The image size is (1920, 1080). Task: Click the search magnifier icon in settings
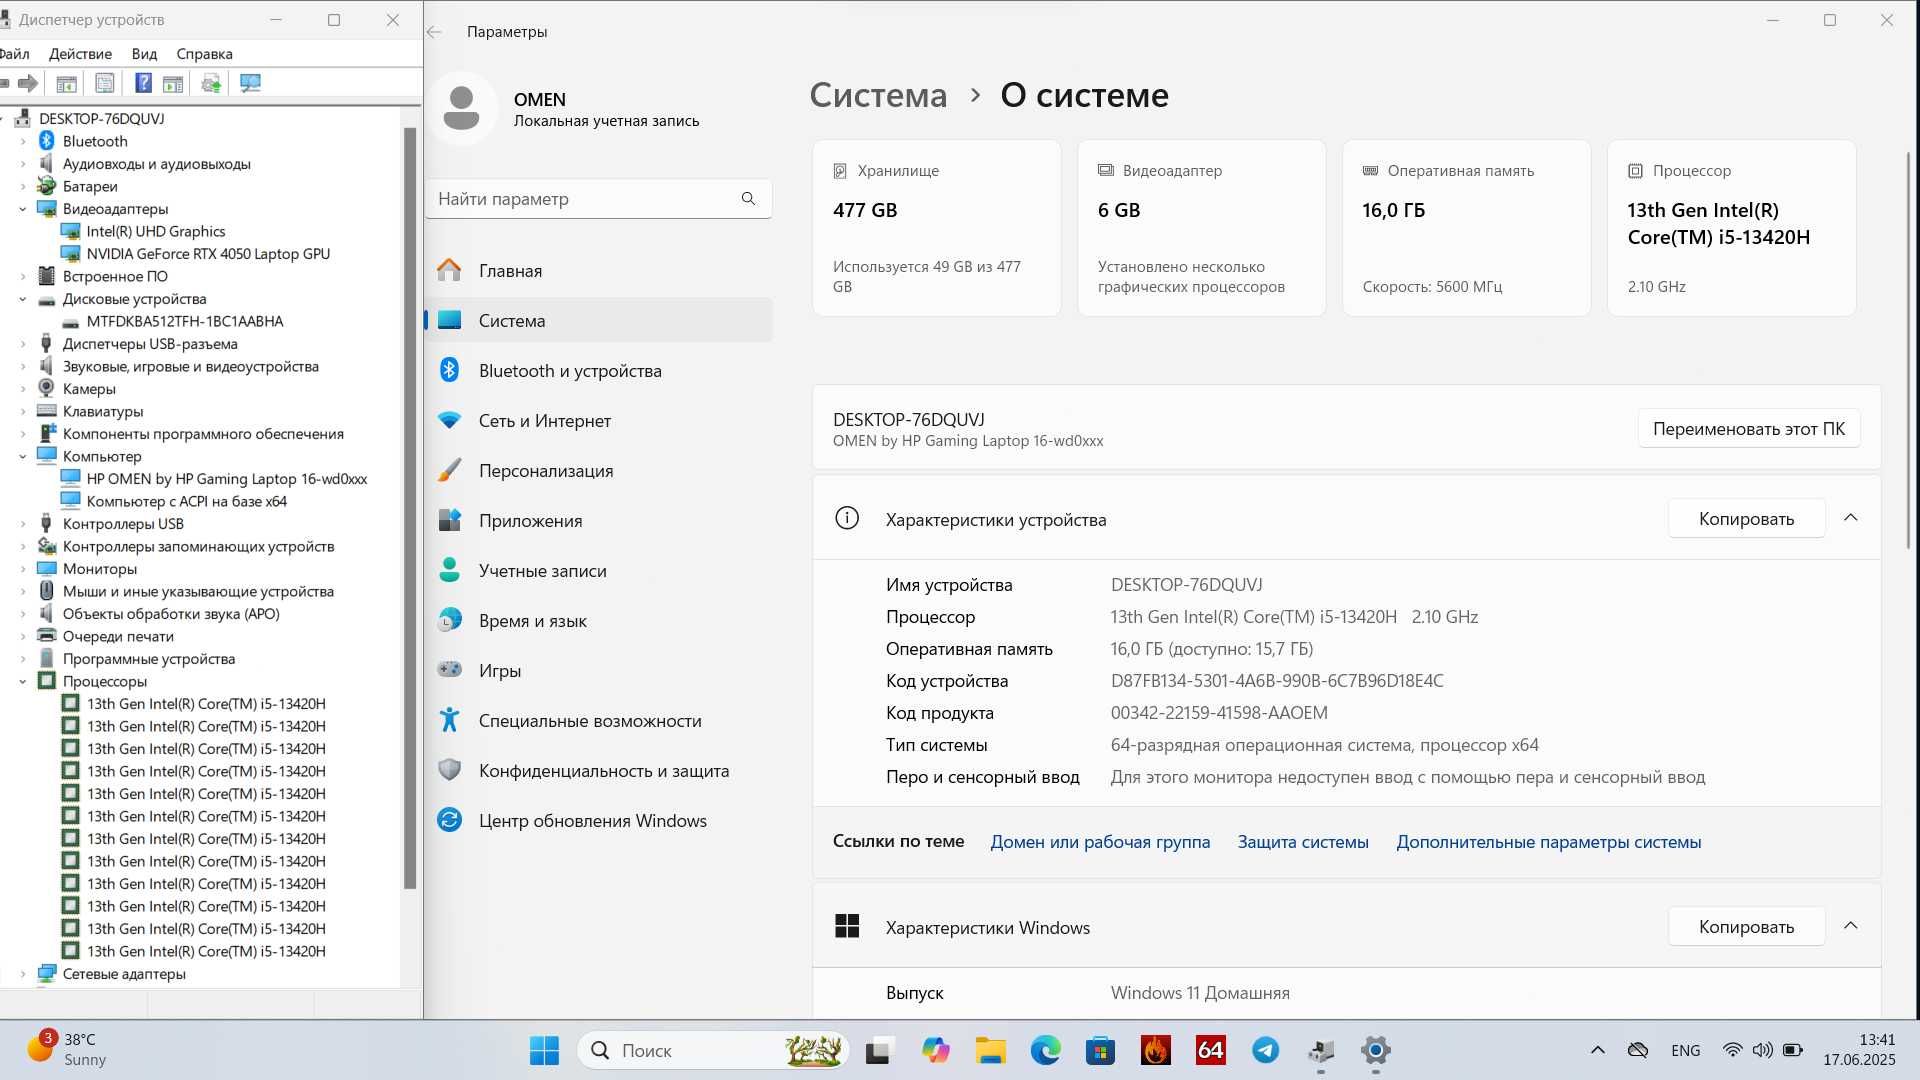(748, 199)
